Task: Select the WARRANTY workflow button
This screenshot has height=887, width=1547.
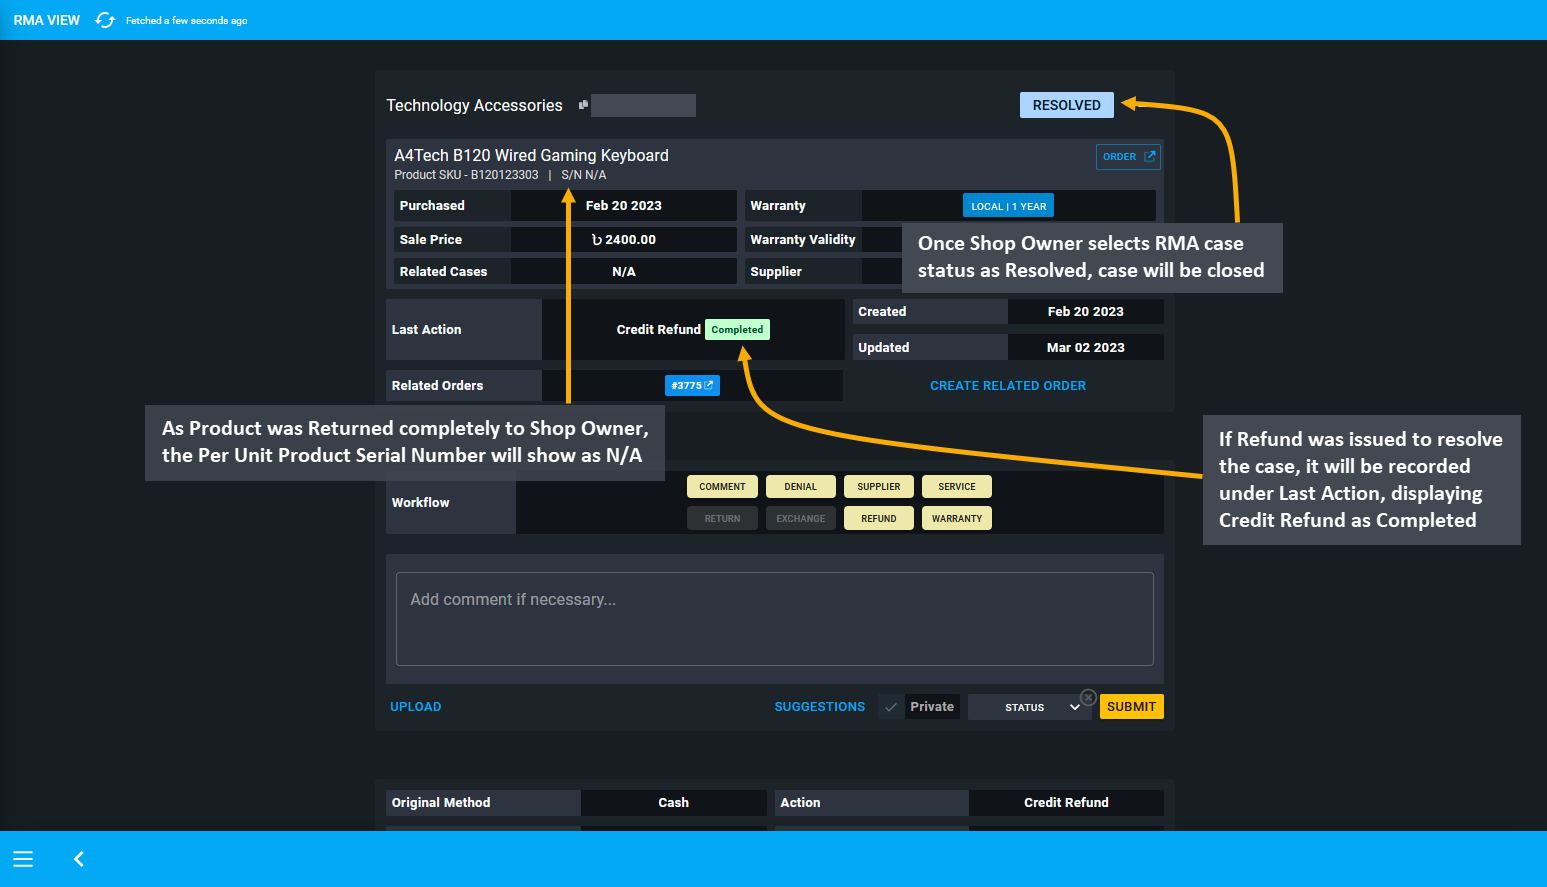Action: (x=956, y=519)
